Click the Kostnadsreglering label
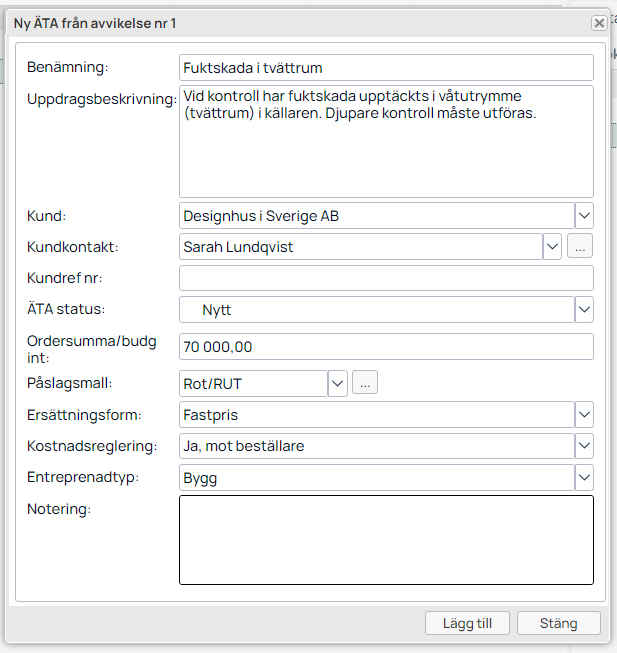Viewport: 617px width, 653px height. (x=92, y=446)
